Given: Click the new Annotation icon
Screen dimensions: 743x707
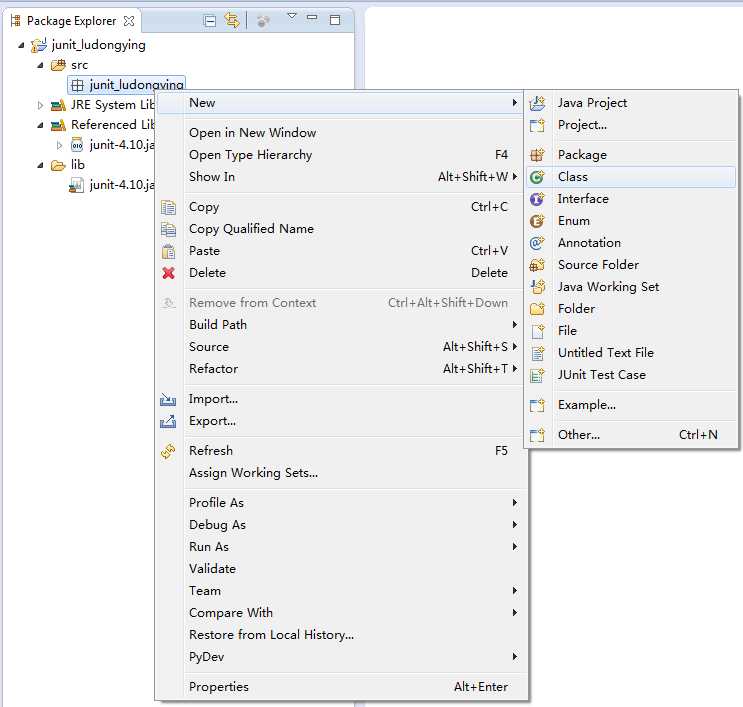Looking at the screenshot, I should point(537,243).
